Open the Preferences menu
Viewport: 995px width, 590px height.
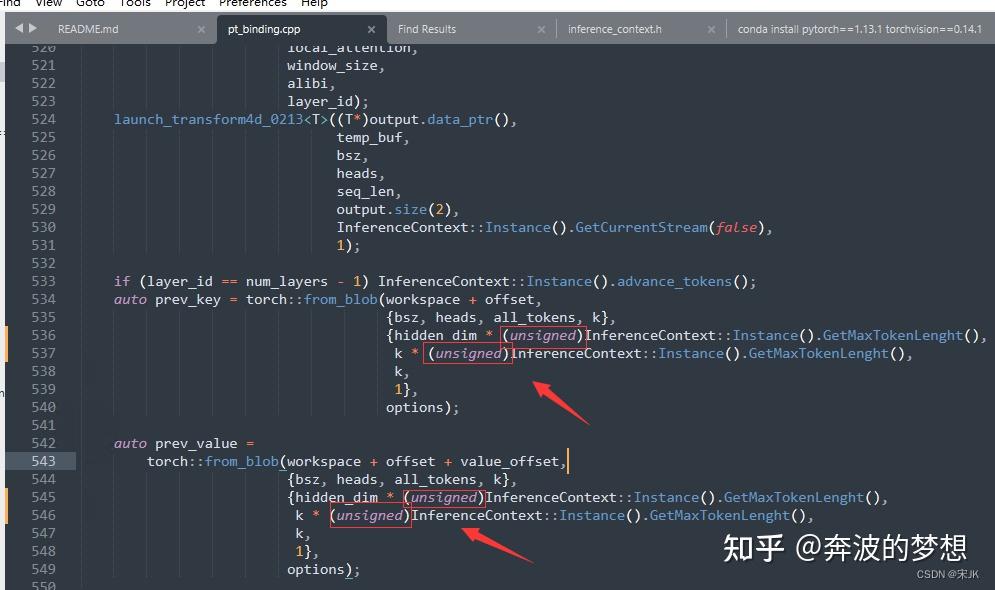point(253,3)
